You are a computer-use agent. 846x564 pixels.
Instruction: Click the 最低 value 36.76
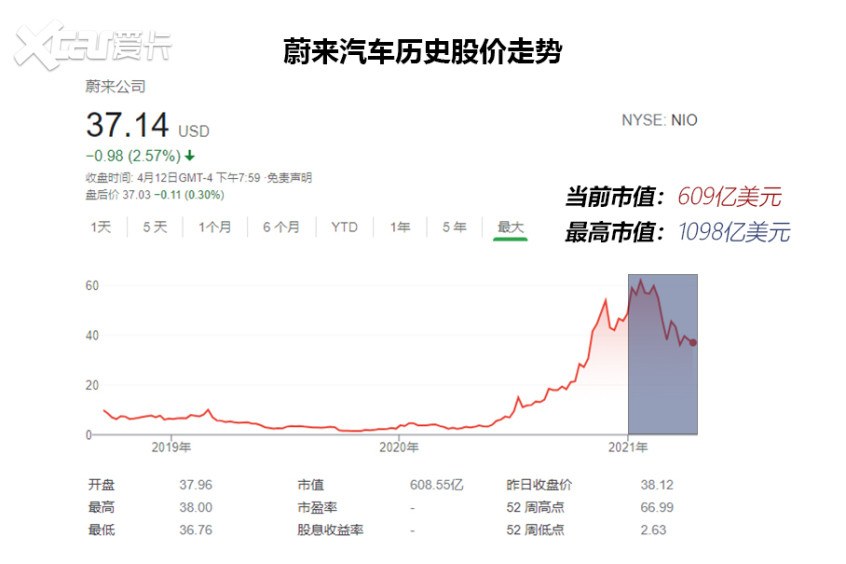[196, 530]
